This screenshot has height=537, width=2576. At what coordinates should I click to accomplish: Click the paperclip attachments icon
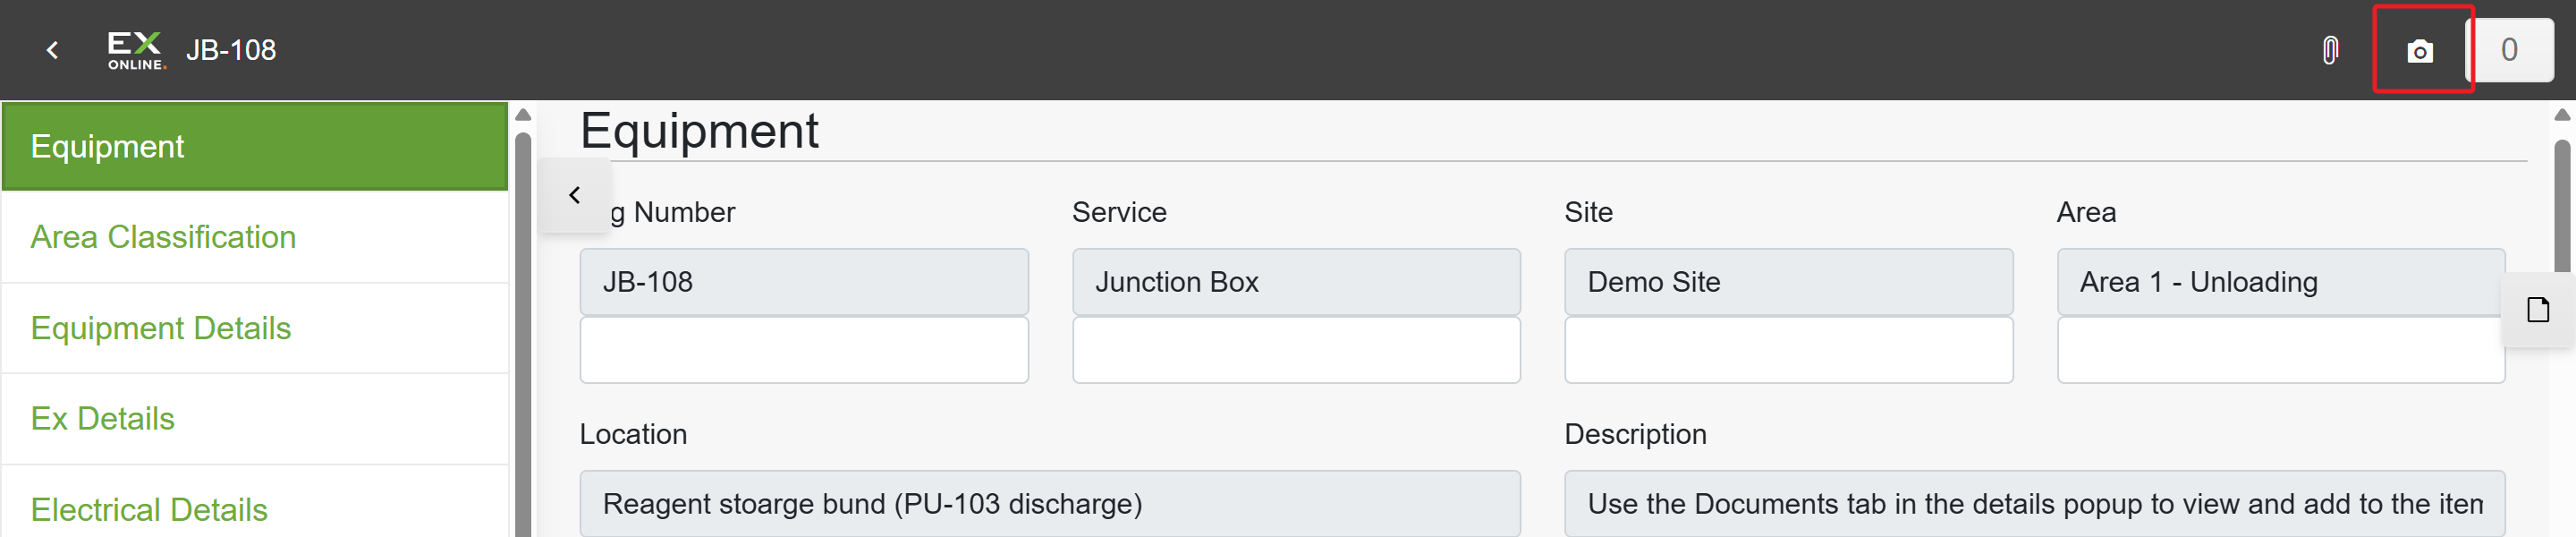pos(2329,51)
